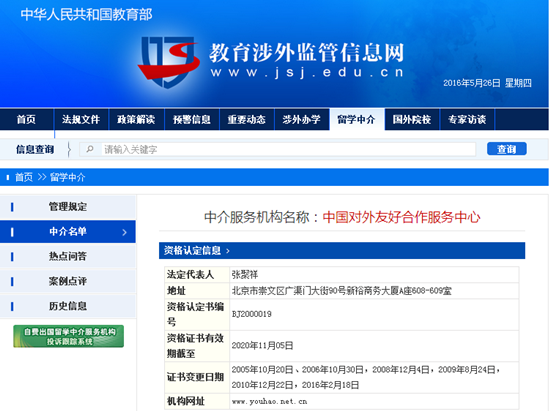This screenshot has width=550, height=411.
Task: Click the expiry date 2020年11月05日
Action: click(x=262, y=346)
